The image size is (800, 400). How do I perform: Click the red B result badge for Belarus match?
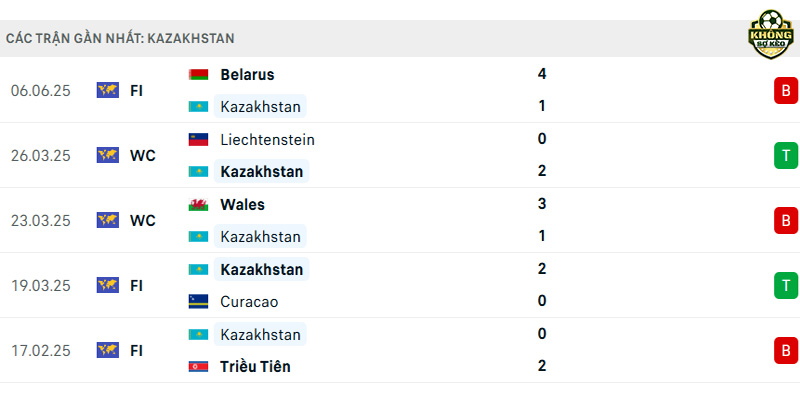[786, 91]
